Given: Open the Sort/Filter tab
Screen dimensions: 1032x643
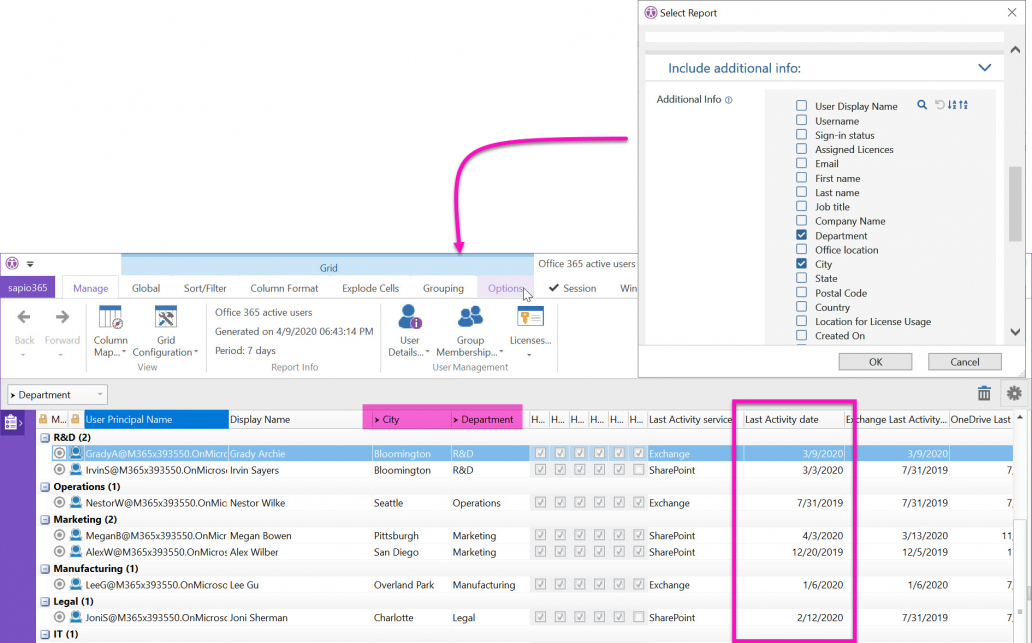Looking at the screenshot, I should (205, 288).
